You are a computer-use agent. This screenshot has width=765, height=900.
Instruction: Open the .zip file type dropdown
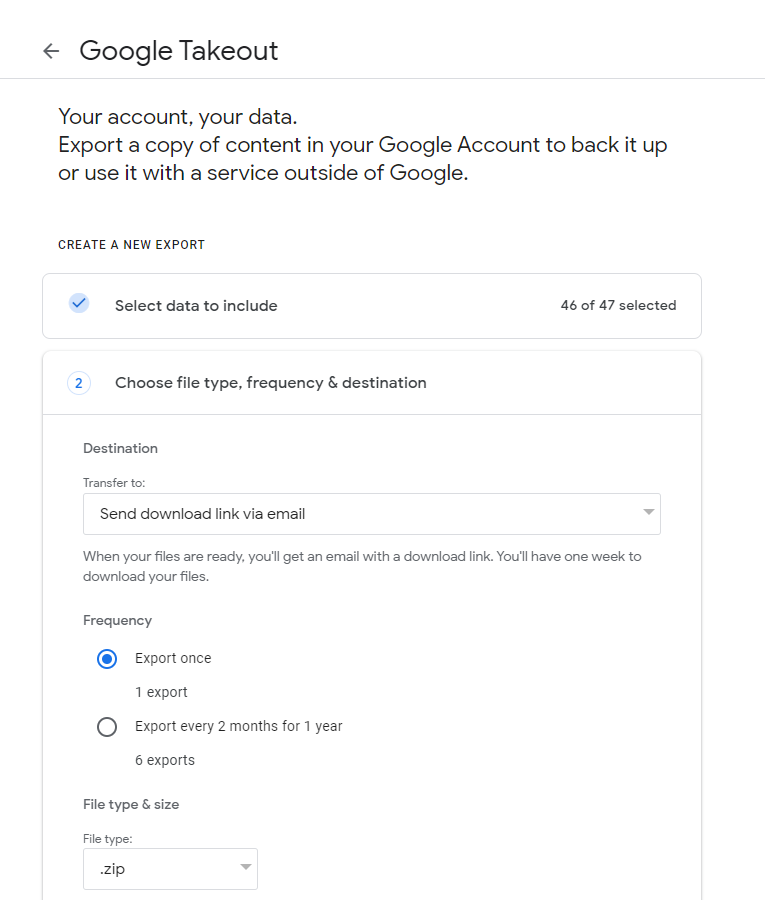(170, 869)
